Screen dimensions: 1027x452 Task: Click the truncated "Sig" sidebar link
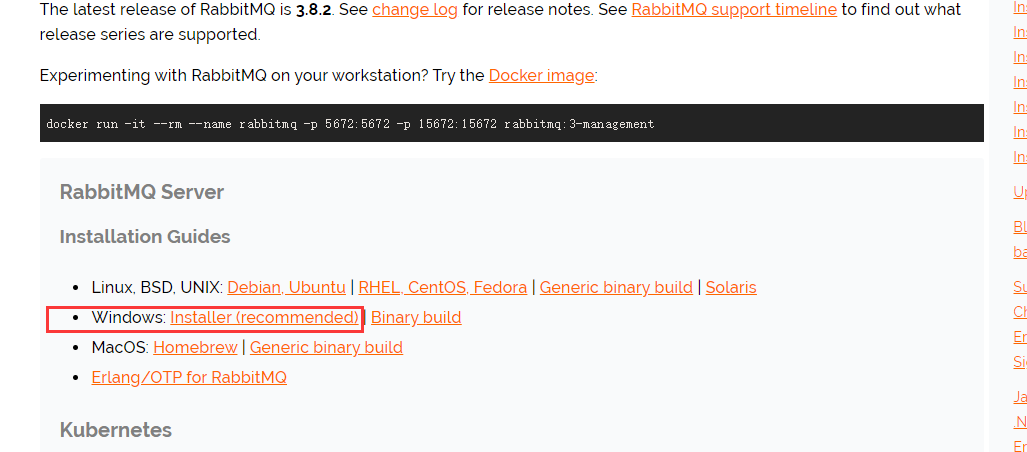click(1020, 362)
